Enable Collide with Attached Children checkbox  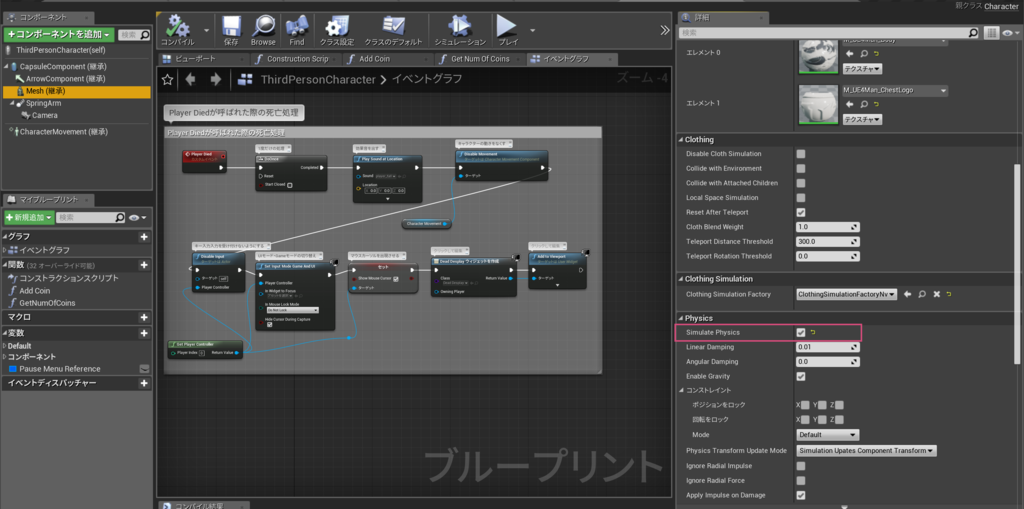(x=801, y=183)
